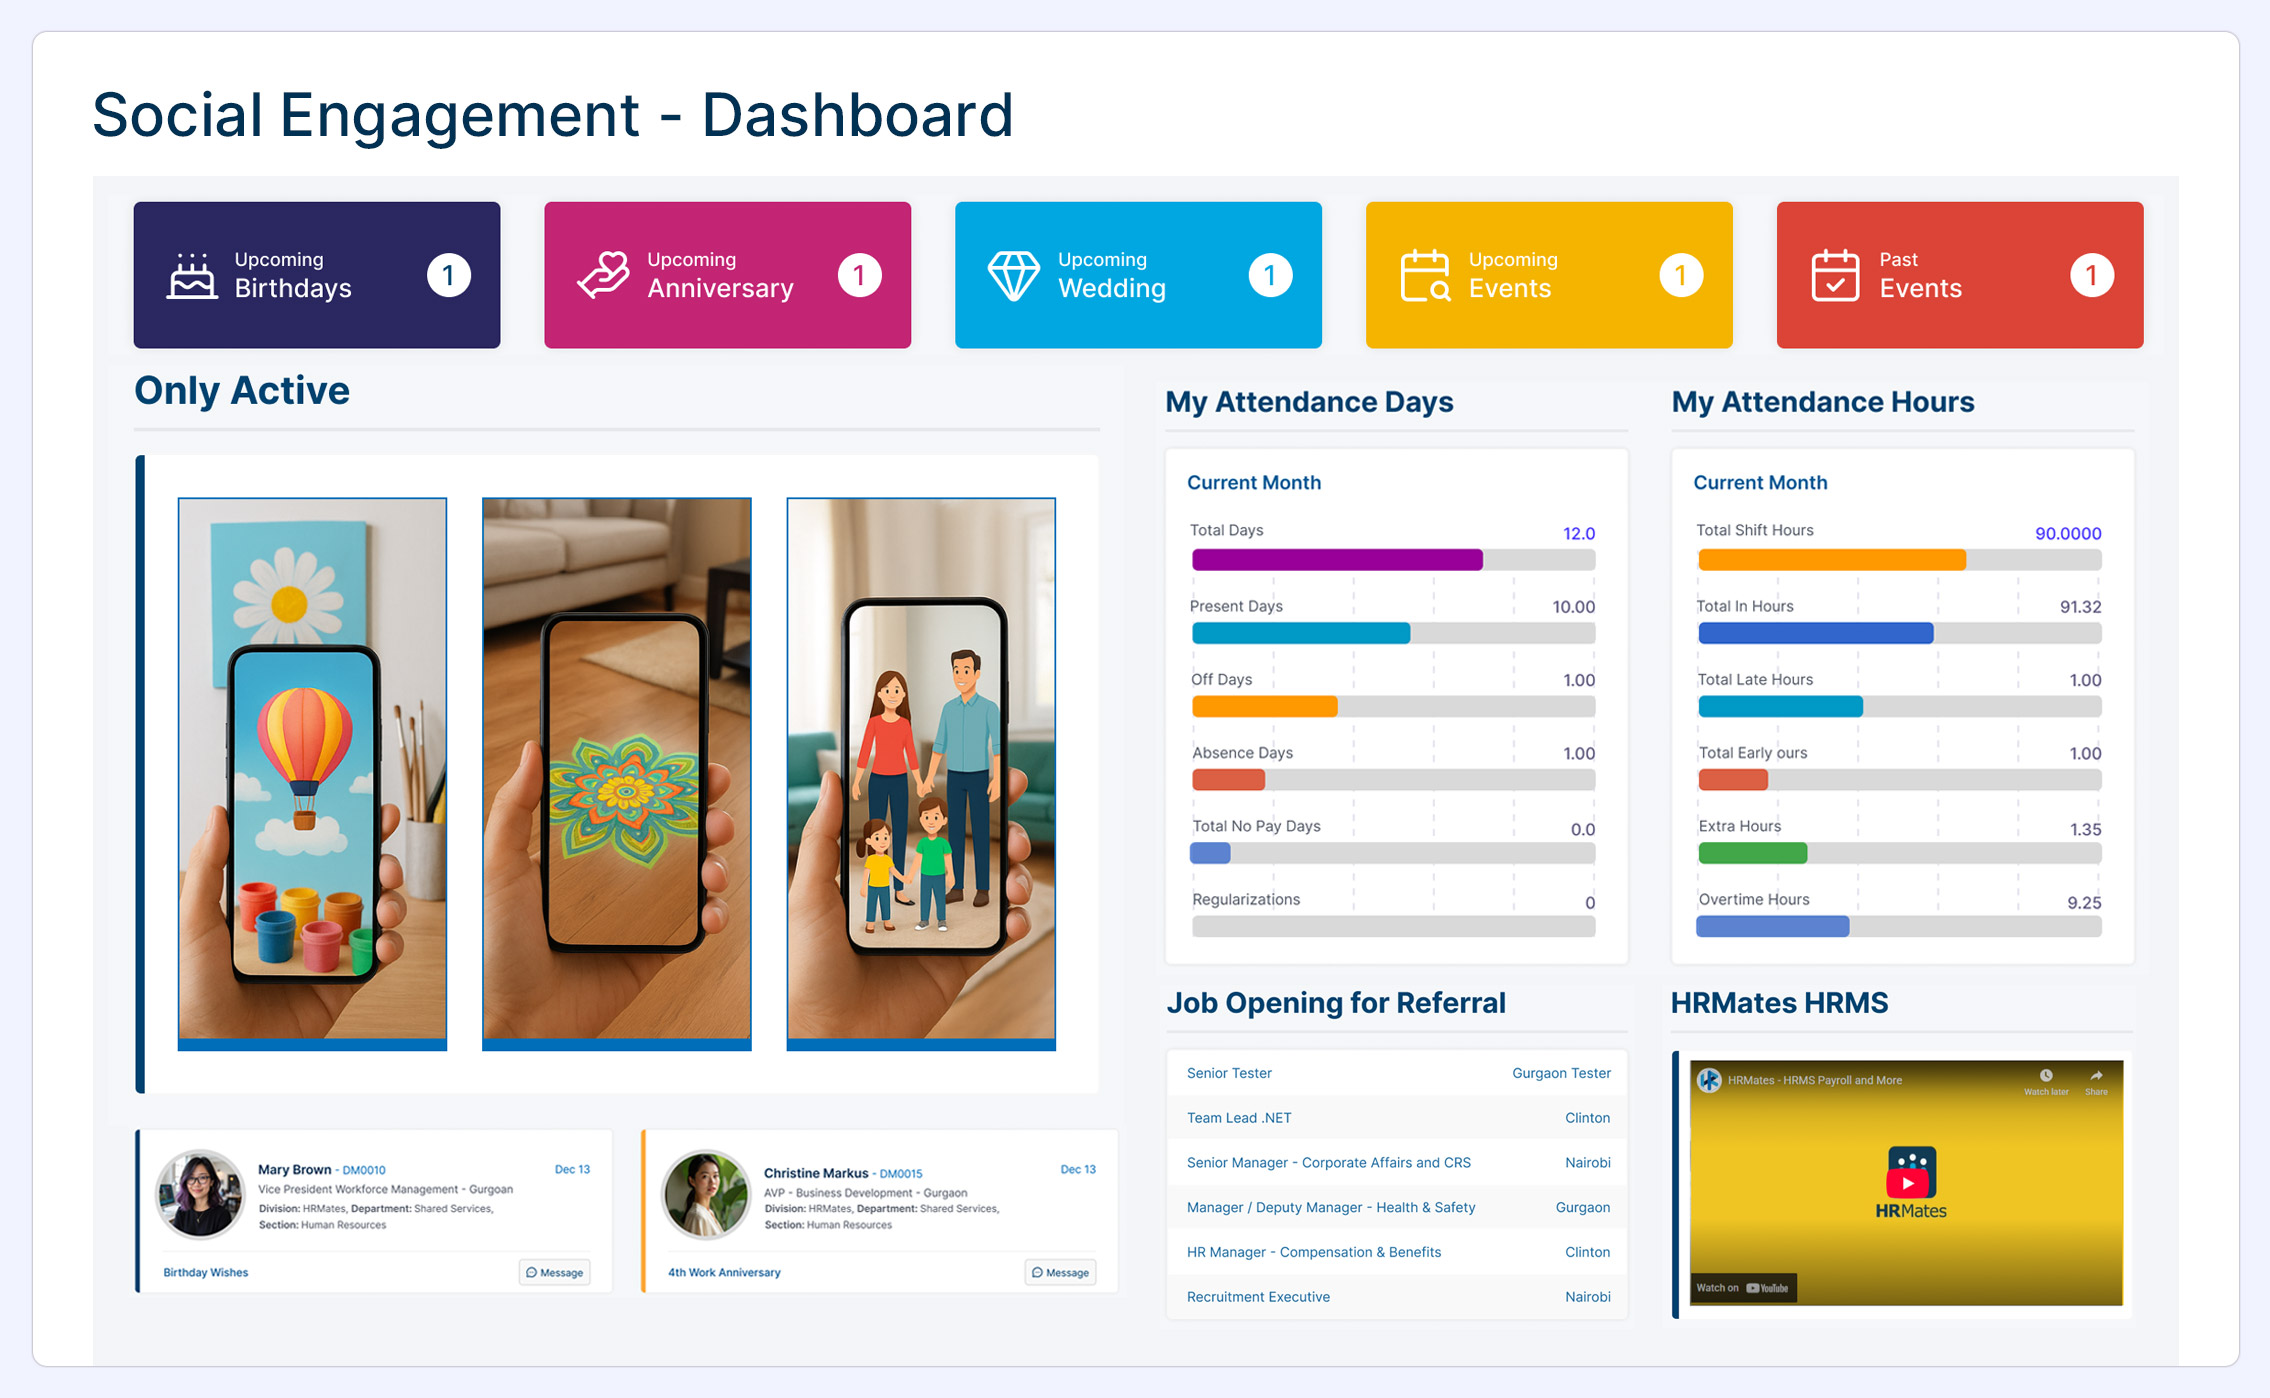This screenshot has width=2270, height=1398.
Task: Click the family illustration phone thumbnail
Action: (x=920, y=770)
